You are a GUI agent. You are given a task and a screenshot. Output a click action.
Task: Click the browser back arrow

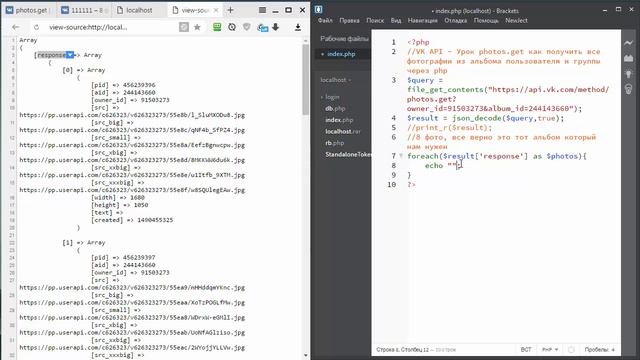click(16, 27)
